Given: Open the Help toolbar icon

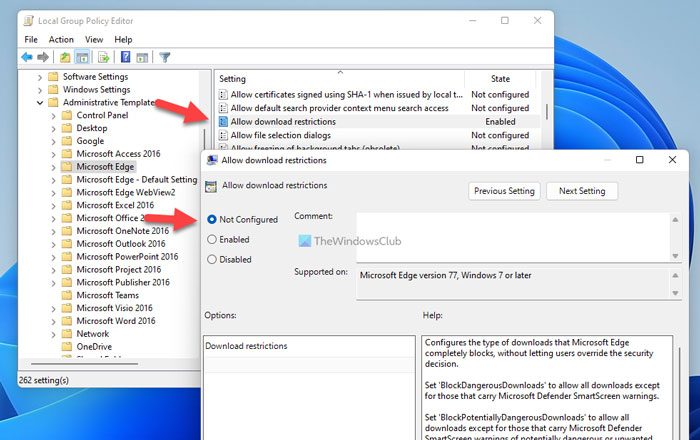Looking at the screenshot, I should [x=126, y=57].
